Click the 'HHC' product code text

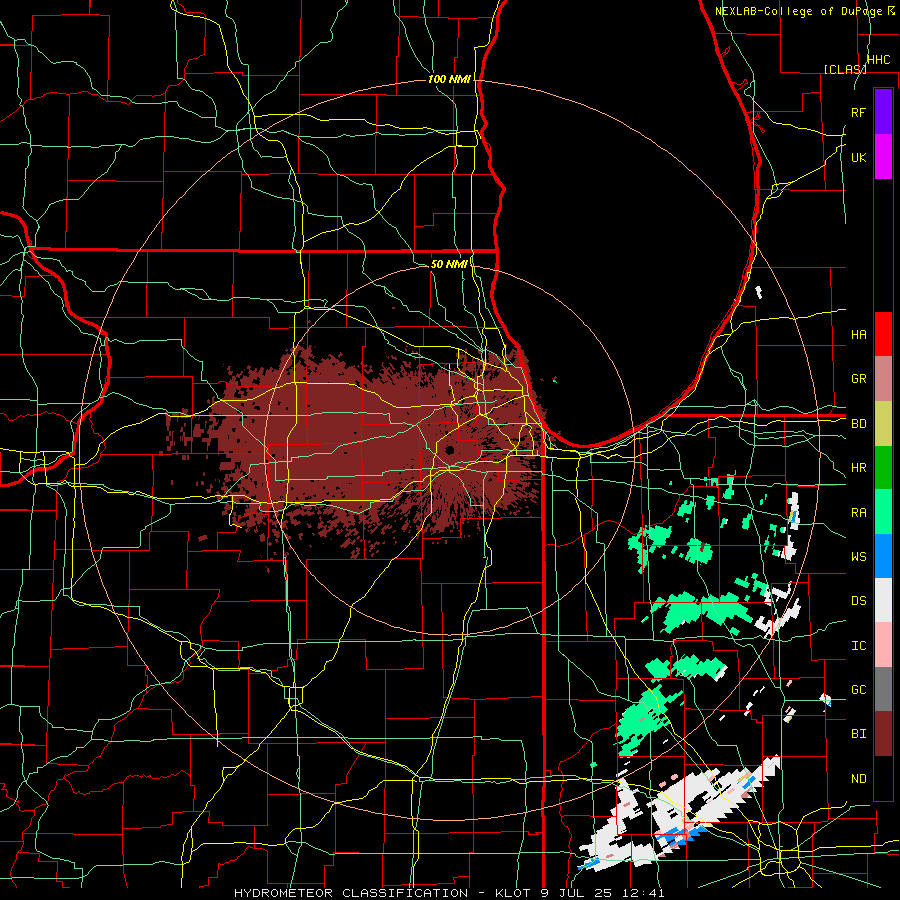878,59
